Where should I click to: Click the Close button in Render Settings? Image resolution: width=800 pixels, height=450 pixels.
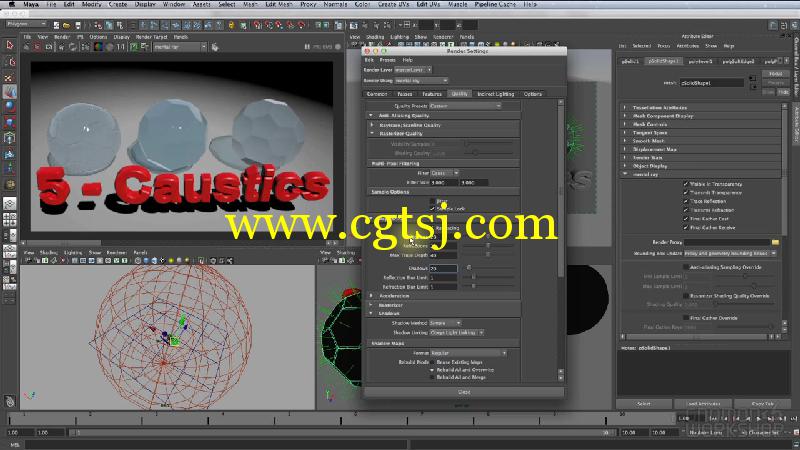click(x=464, y=392)
